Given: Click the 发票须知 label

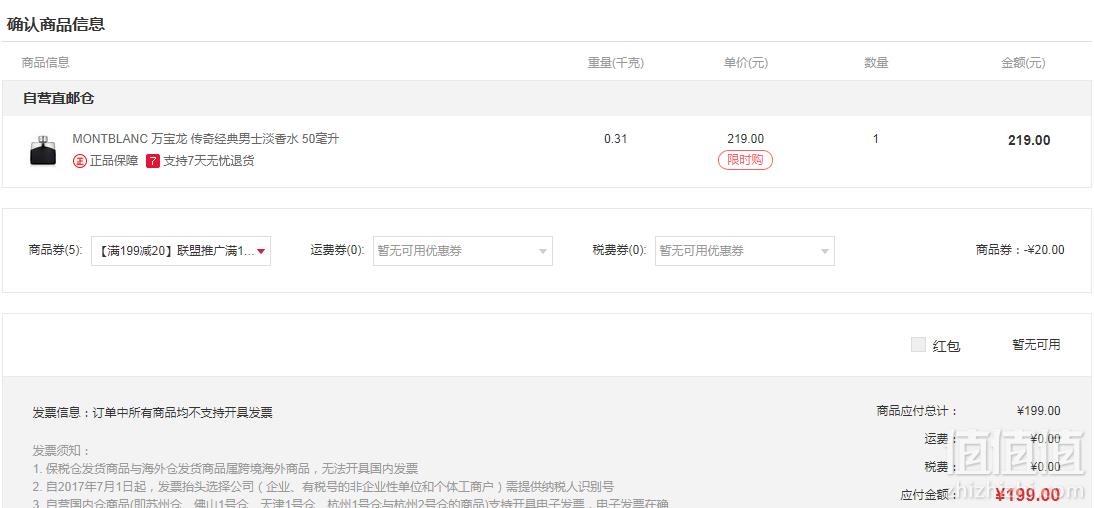Looking at the screenshot, I should click(61, 451).
